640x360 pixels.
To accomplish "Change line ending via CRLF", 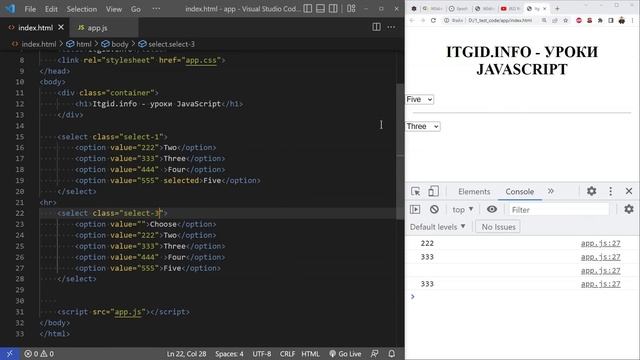I will tap(287, 354).
